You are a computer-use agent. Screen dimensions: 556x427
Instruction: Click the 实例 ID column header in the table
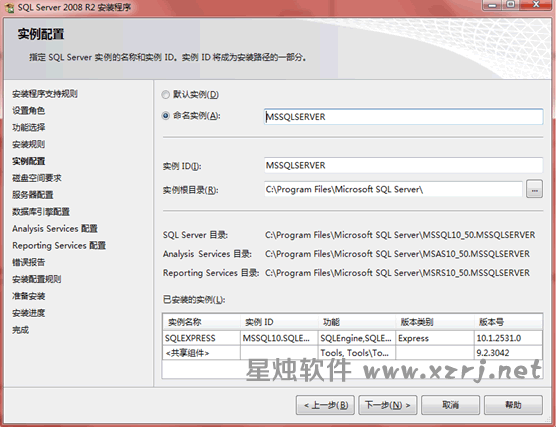tap(279, 322)
